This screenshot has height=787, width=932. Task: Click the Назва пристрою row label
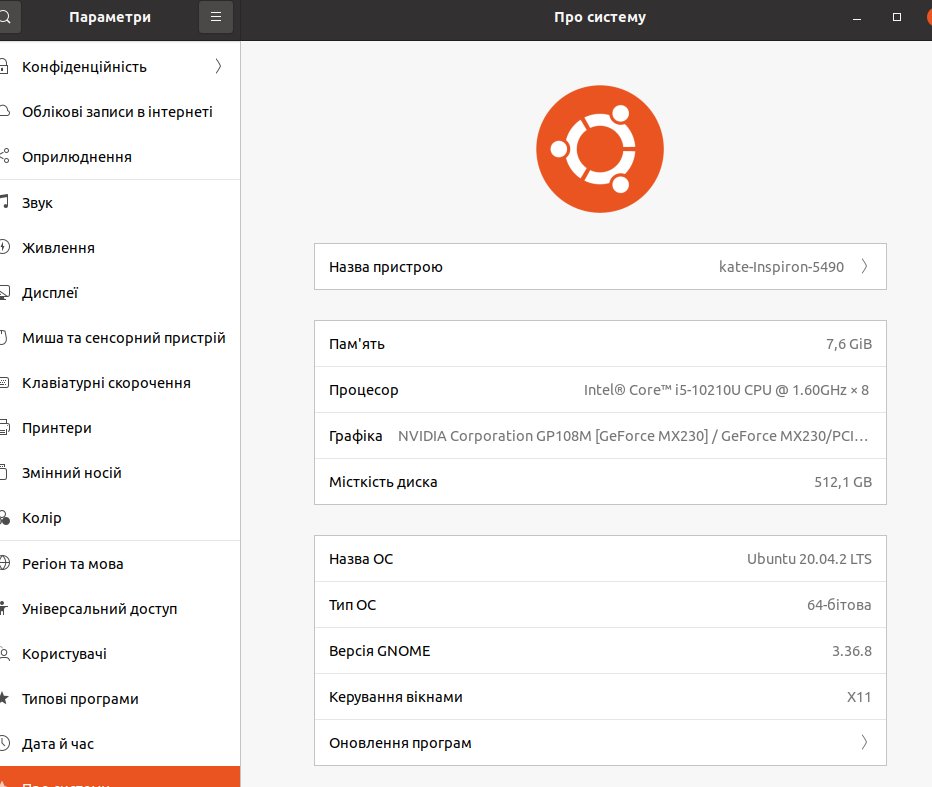pyautogui.click(x=386, y=267)
